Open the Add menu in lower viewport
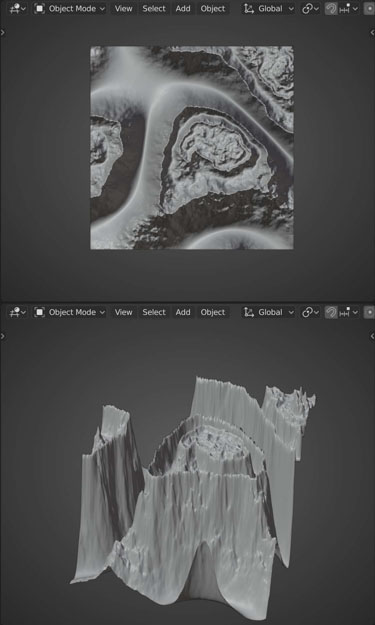The width and height of the screenshot is (375, 625). (183, 312)
